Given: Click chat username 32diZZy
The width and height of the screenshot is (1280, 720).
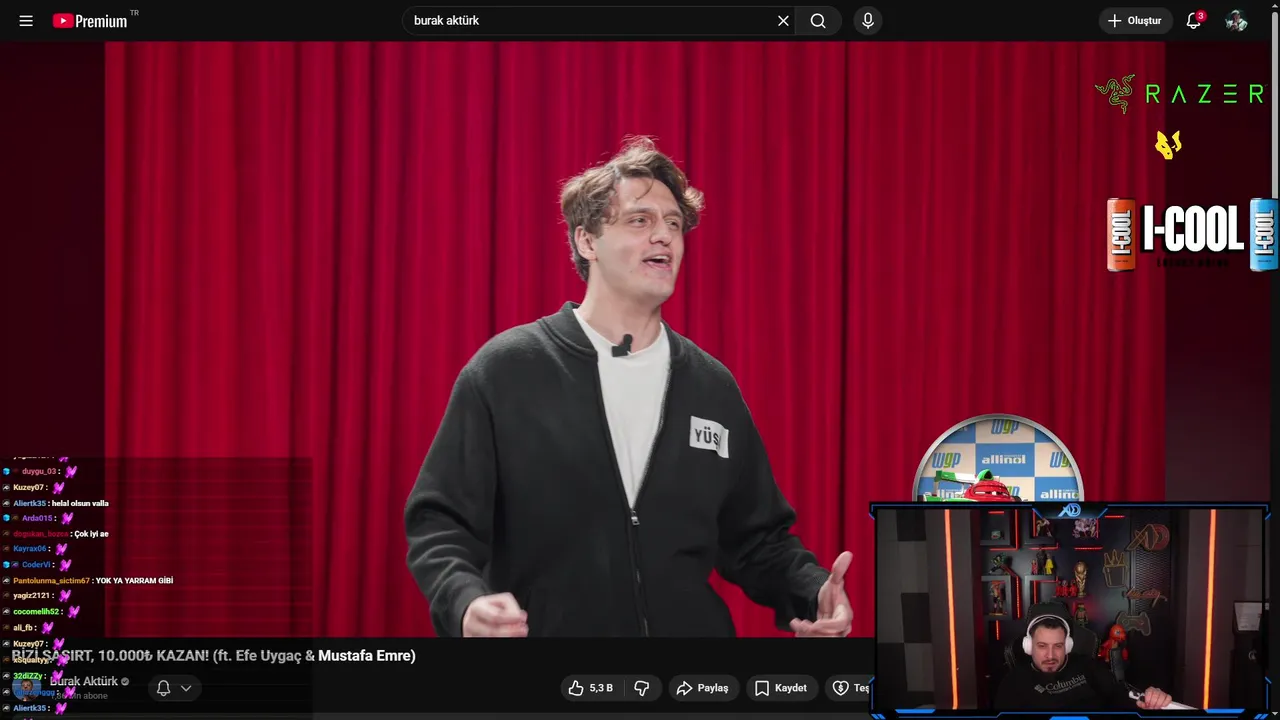Looking at the screenshot, I should (x=27, y=676).
